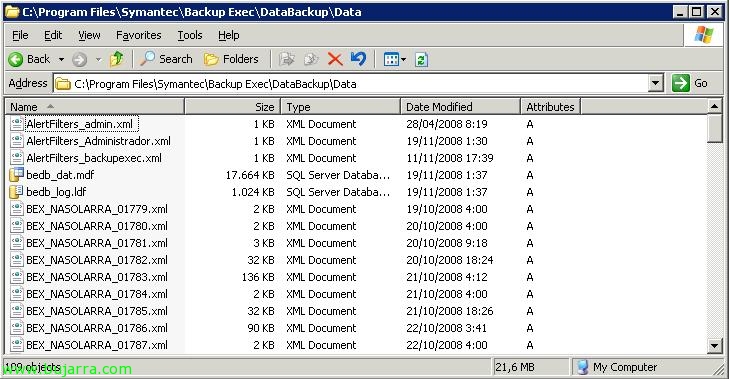Select the BEX_NASOLARRA_01783.xml file icon

click(x=17, y=277)
